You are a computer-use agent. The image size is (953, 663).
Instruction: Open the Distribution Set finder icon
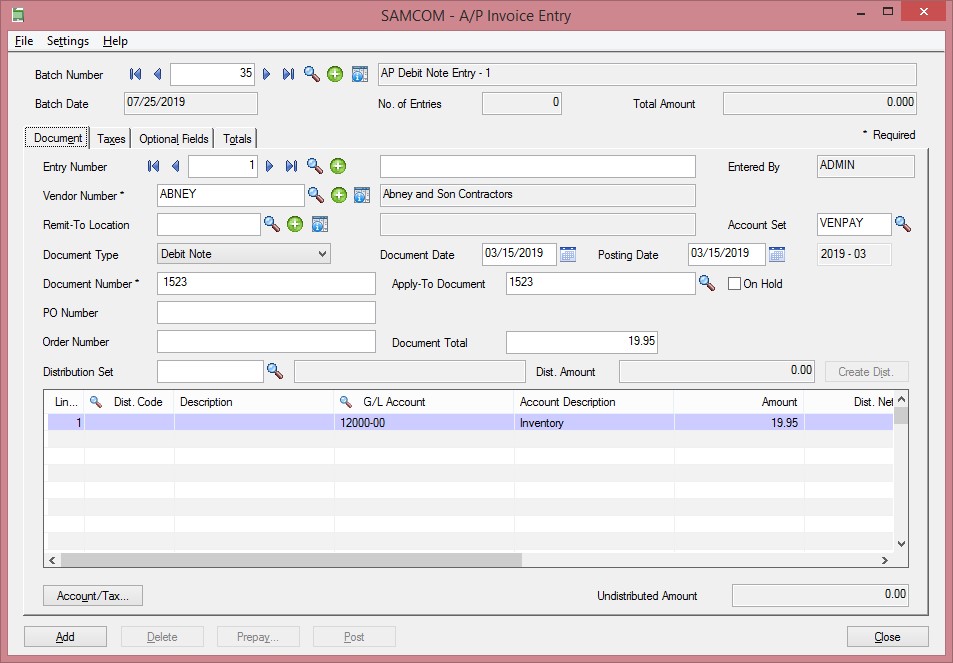click(275, 371)
